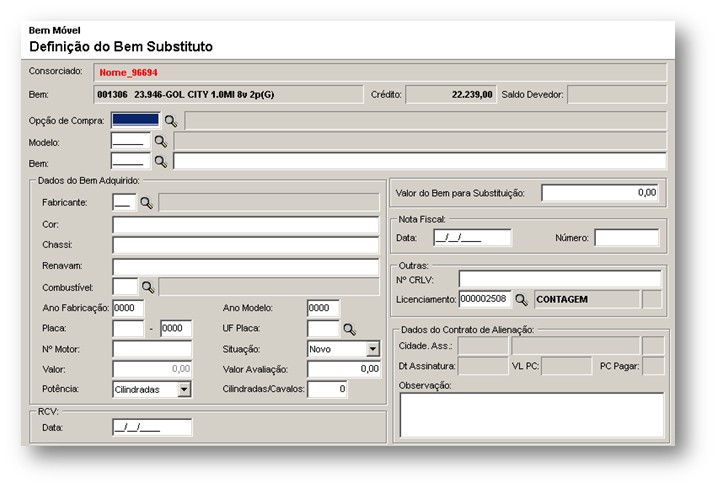Open search icon next to Modelo
Screen dimensions: 717x488
click(161, 141)
